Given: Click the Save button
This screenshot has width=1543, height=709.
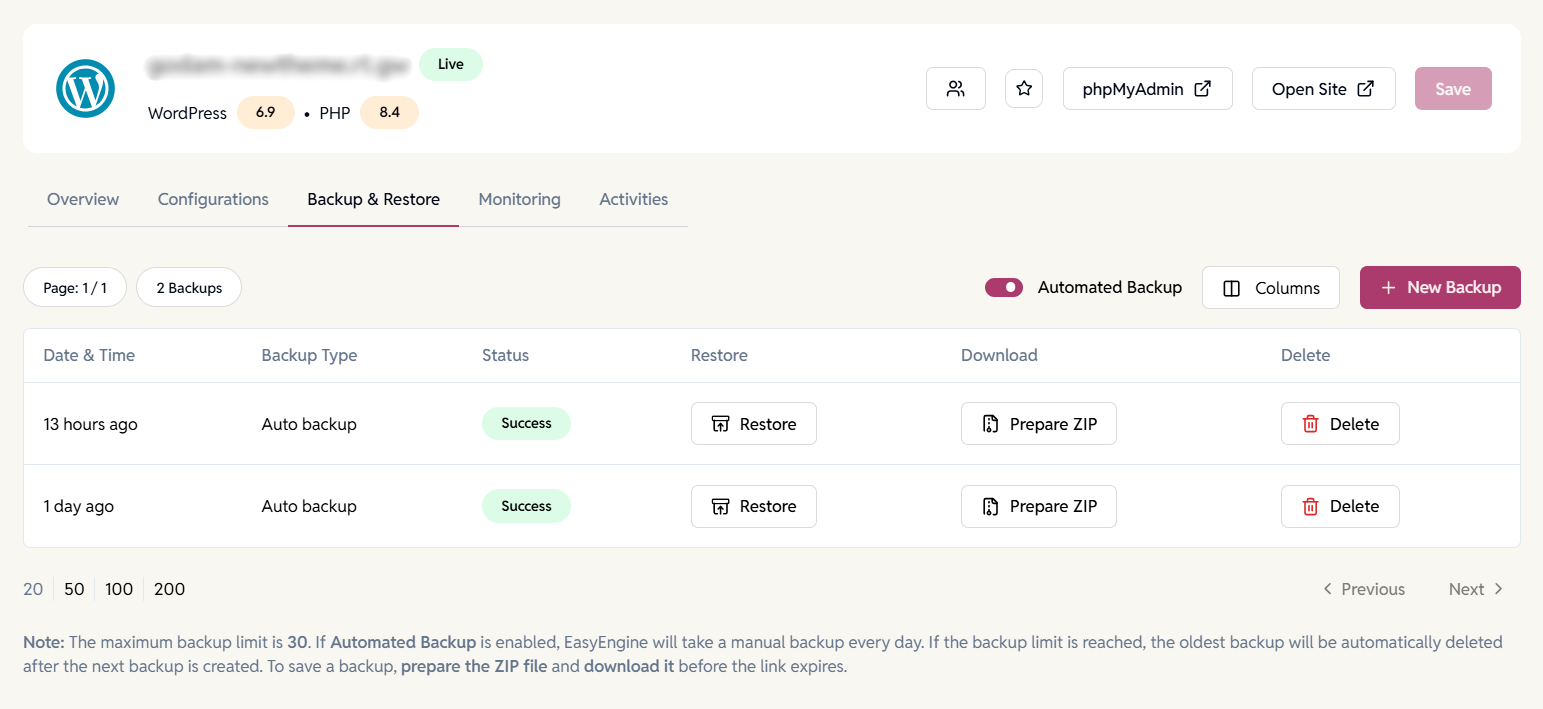Looking at the screenshot, I should [1452, 88].
